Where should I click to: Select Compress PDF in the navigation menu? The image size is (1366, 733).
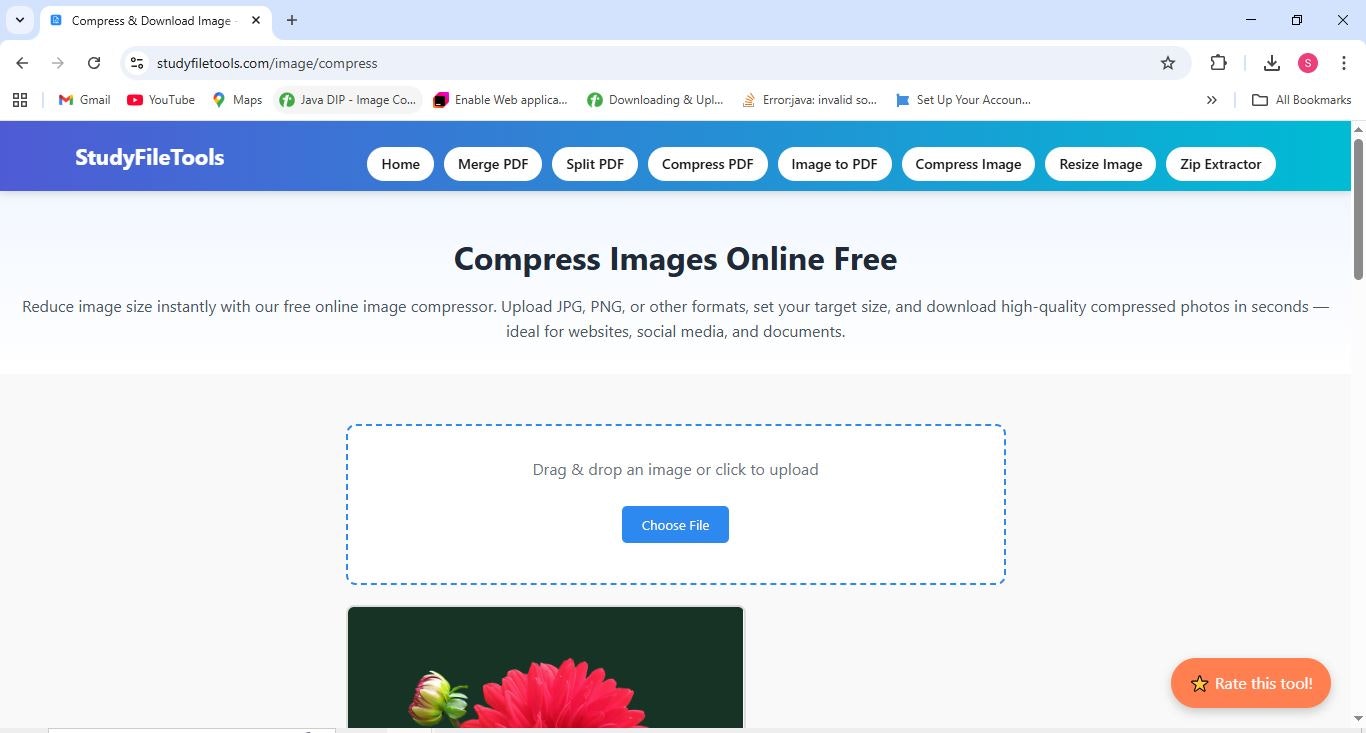(707, 163)
